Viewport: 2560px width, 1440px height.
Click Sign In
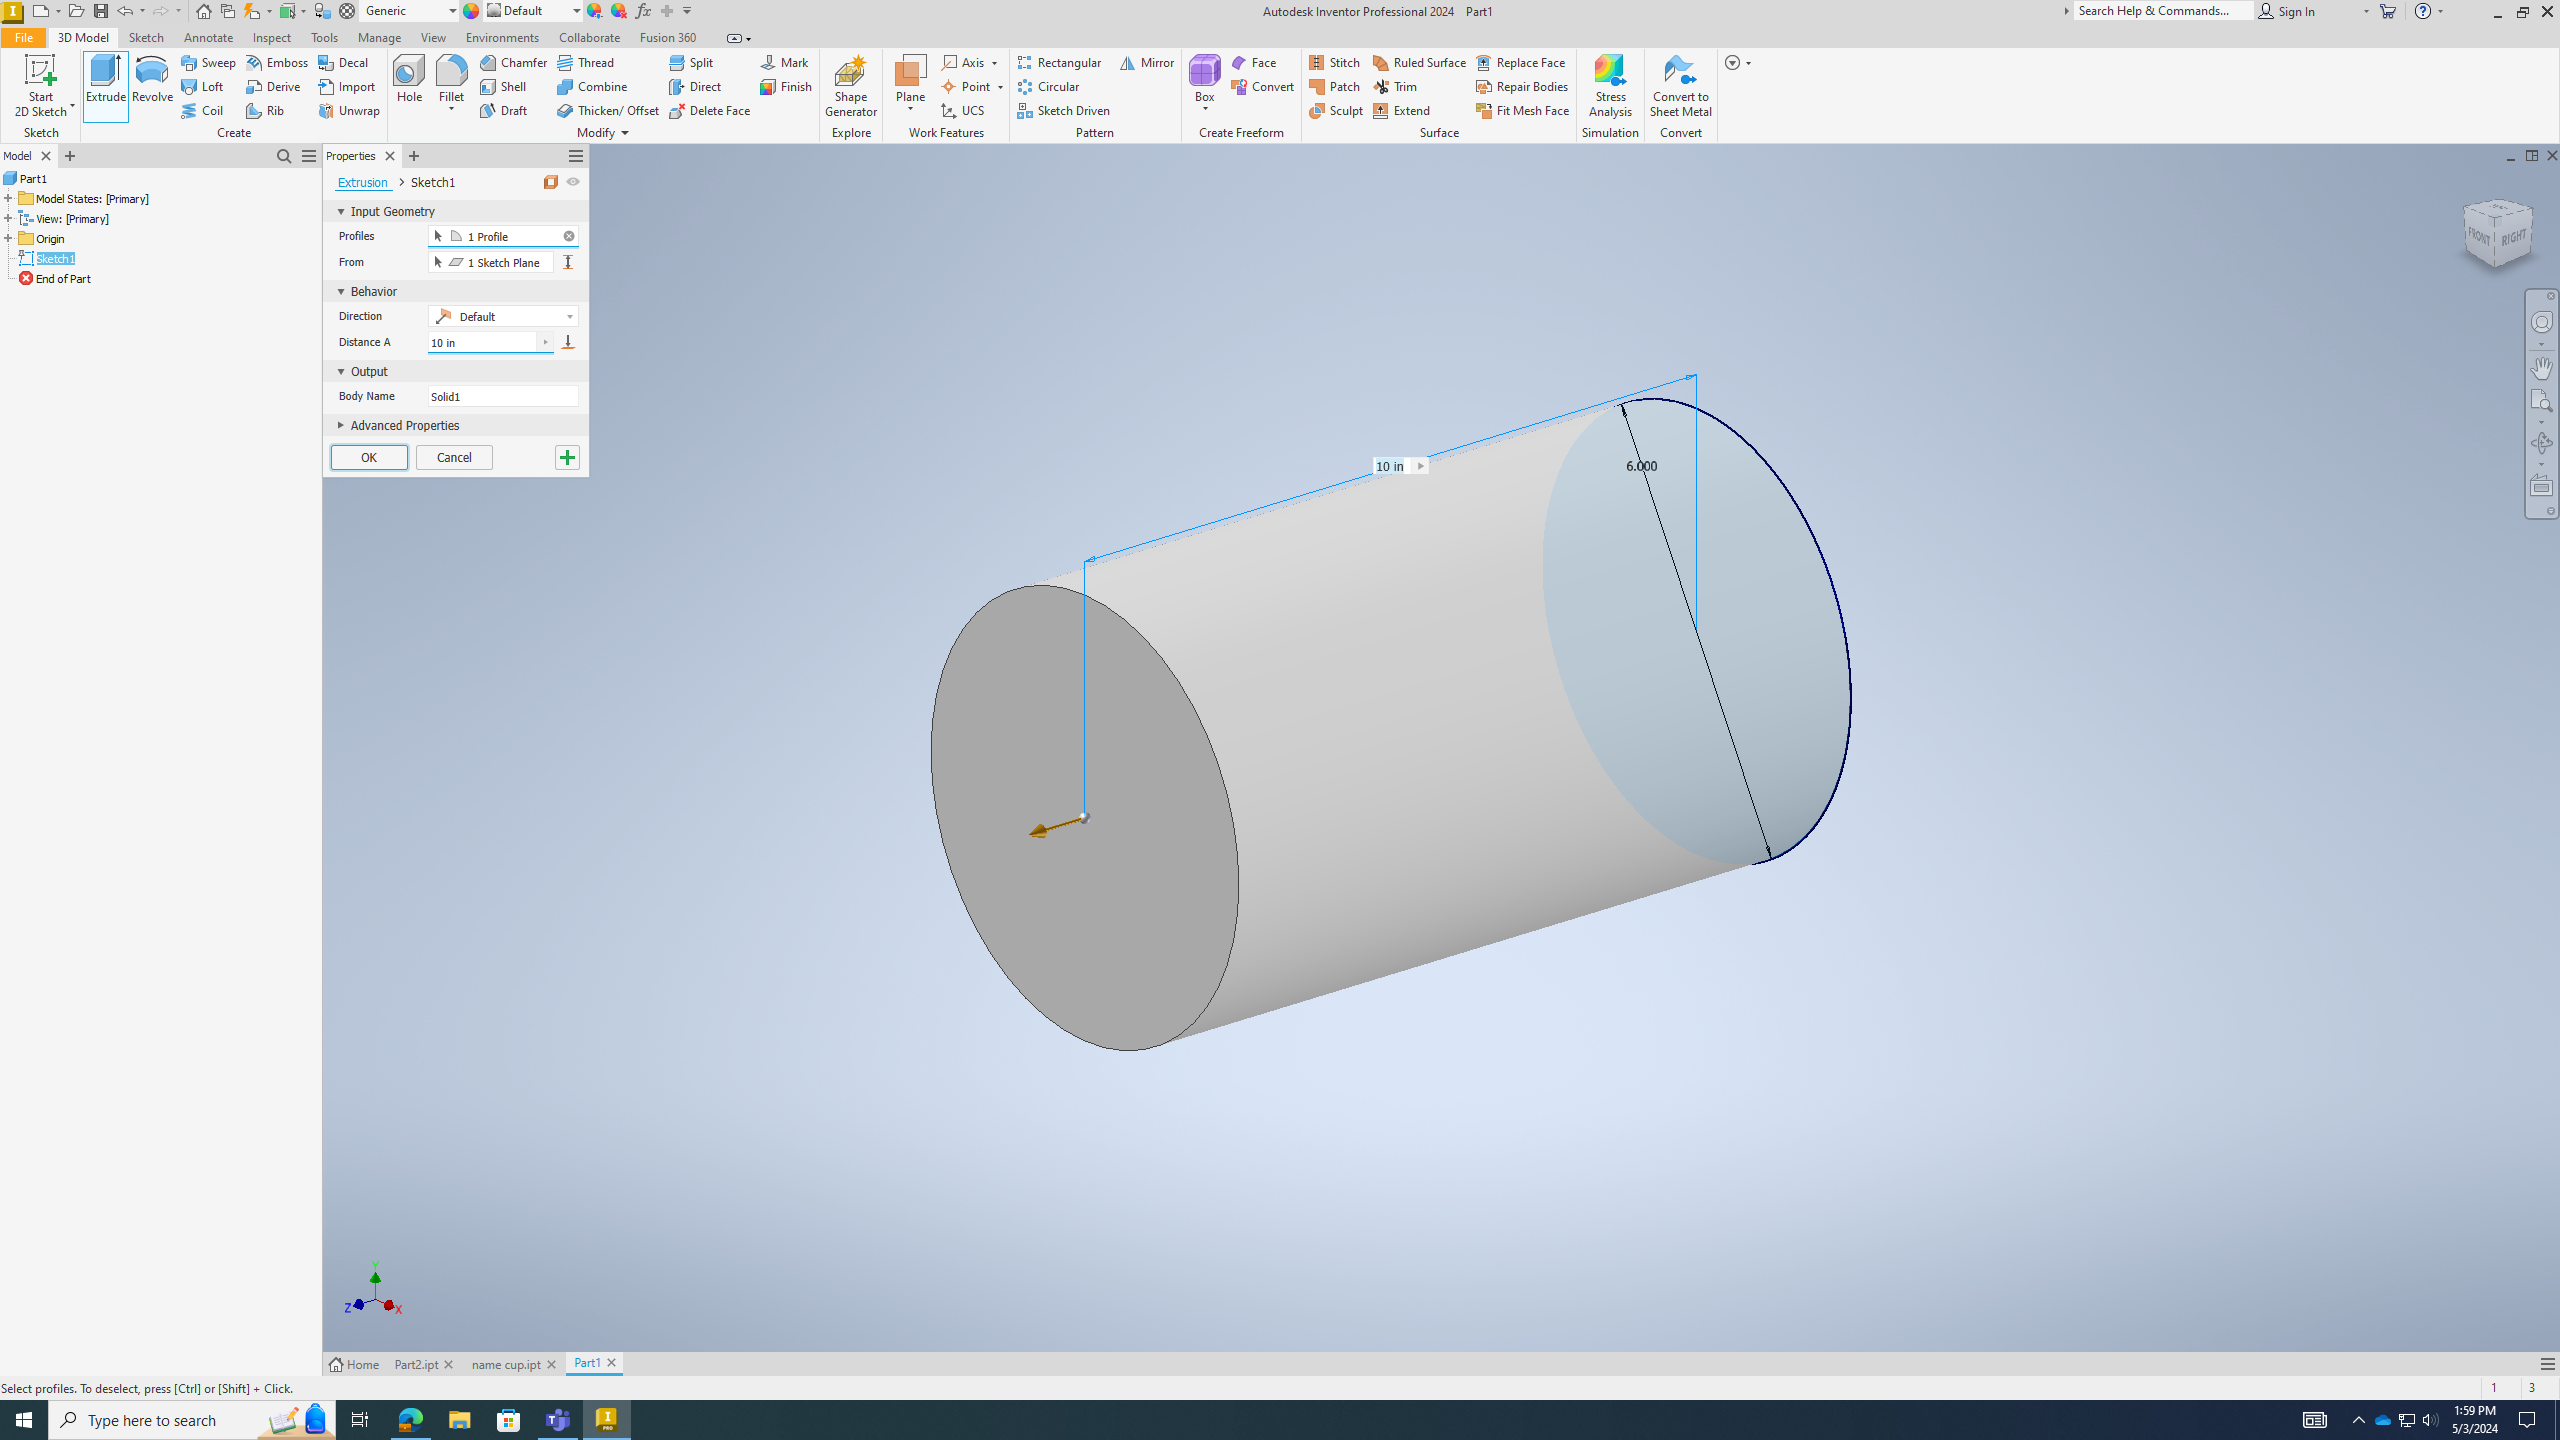2288,11
